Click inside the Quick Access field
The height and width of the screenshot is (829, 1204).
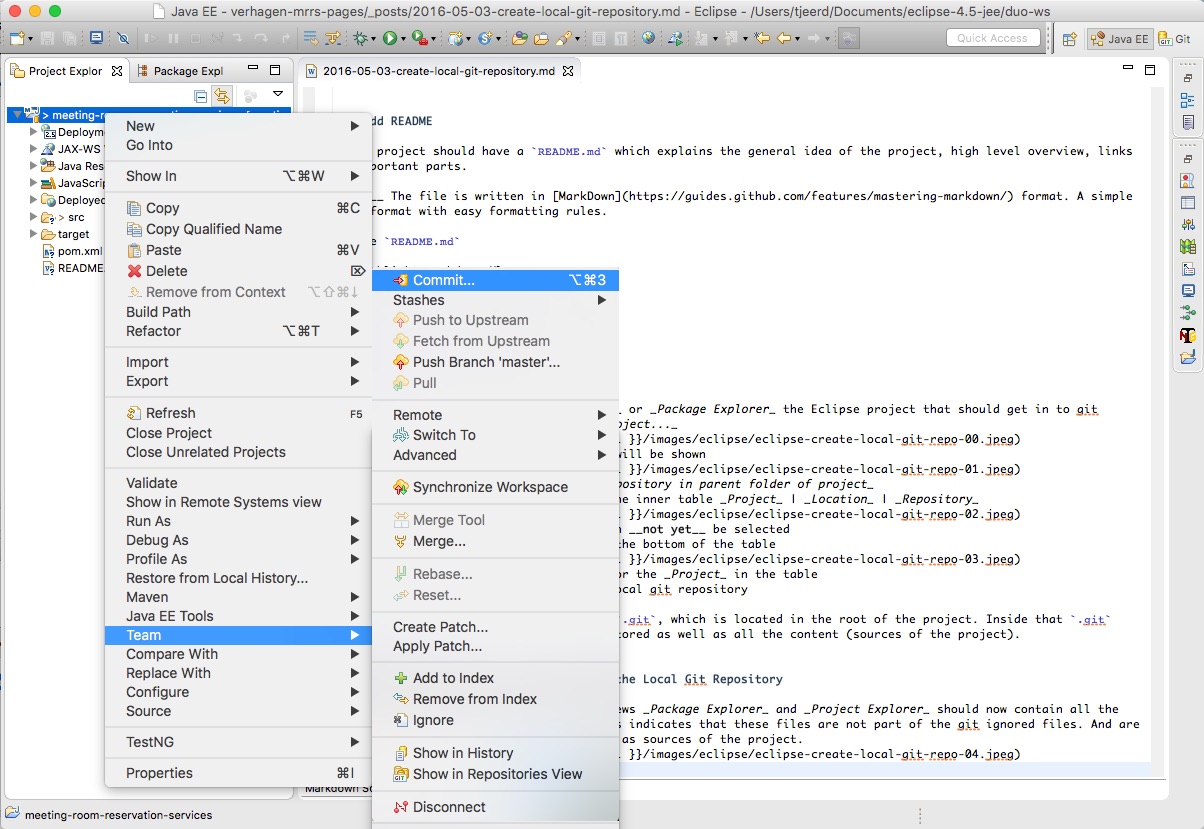tap(993, 38)
